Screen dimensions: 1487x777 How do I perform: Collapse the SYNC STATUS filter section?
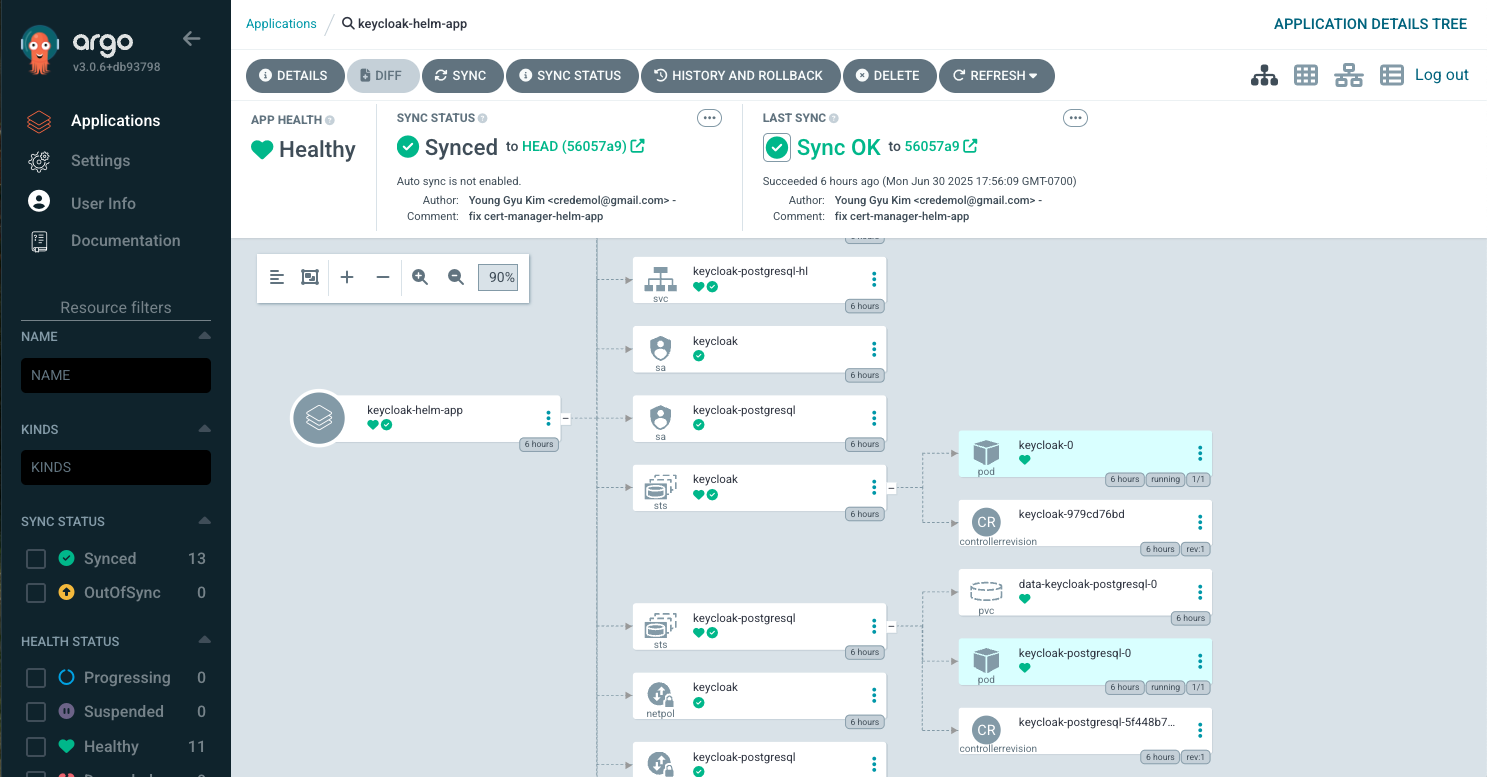coord(204,521)
